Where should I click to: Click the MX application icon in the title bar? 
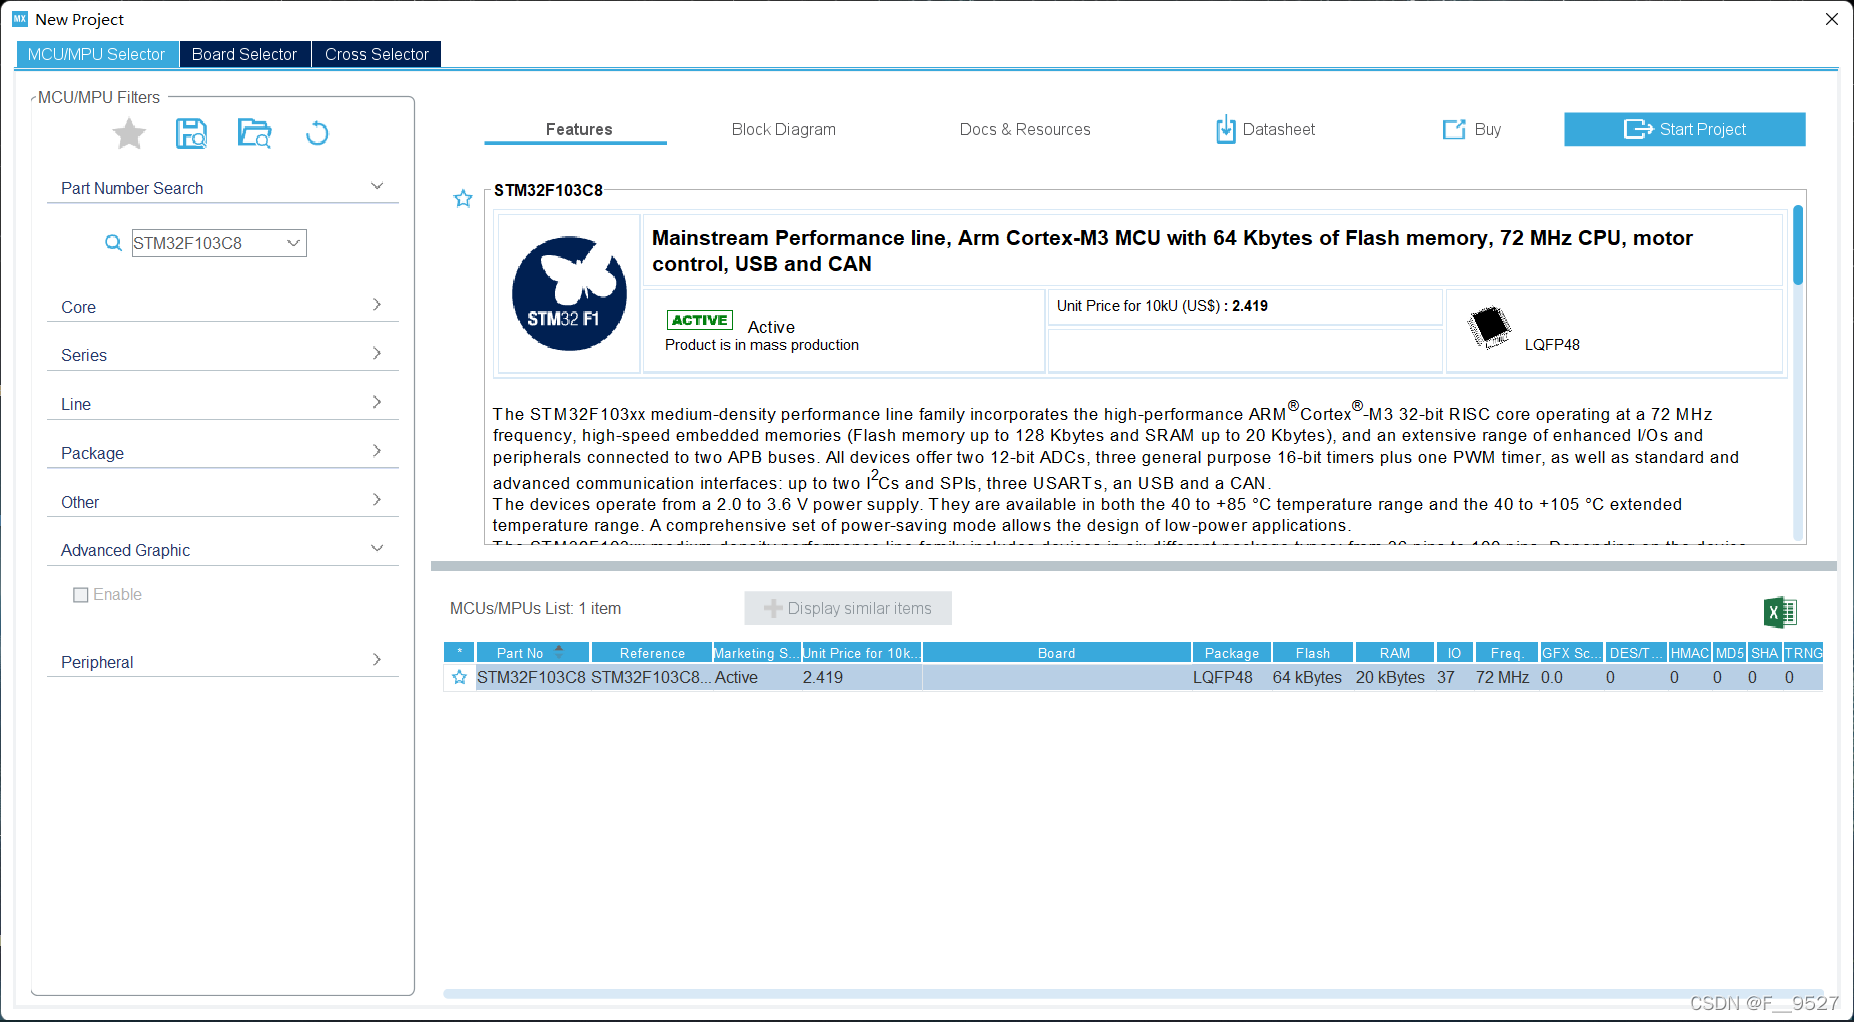(20, 19)
